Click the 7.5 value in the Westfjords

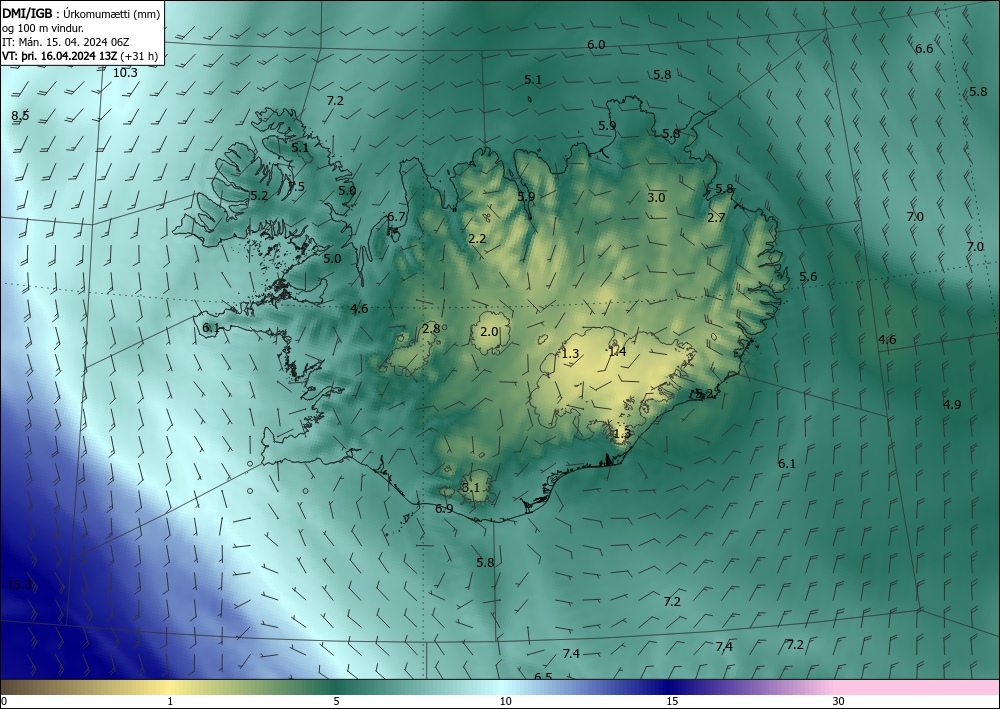tap(296, 187)
